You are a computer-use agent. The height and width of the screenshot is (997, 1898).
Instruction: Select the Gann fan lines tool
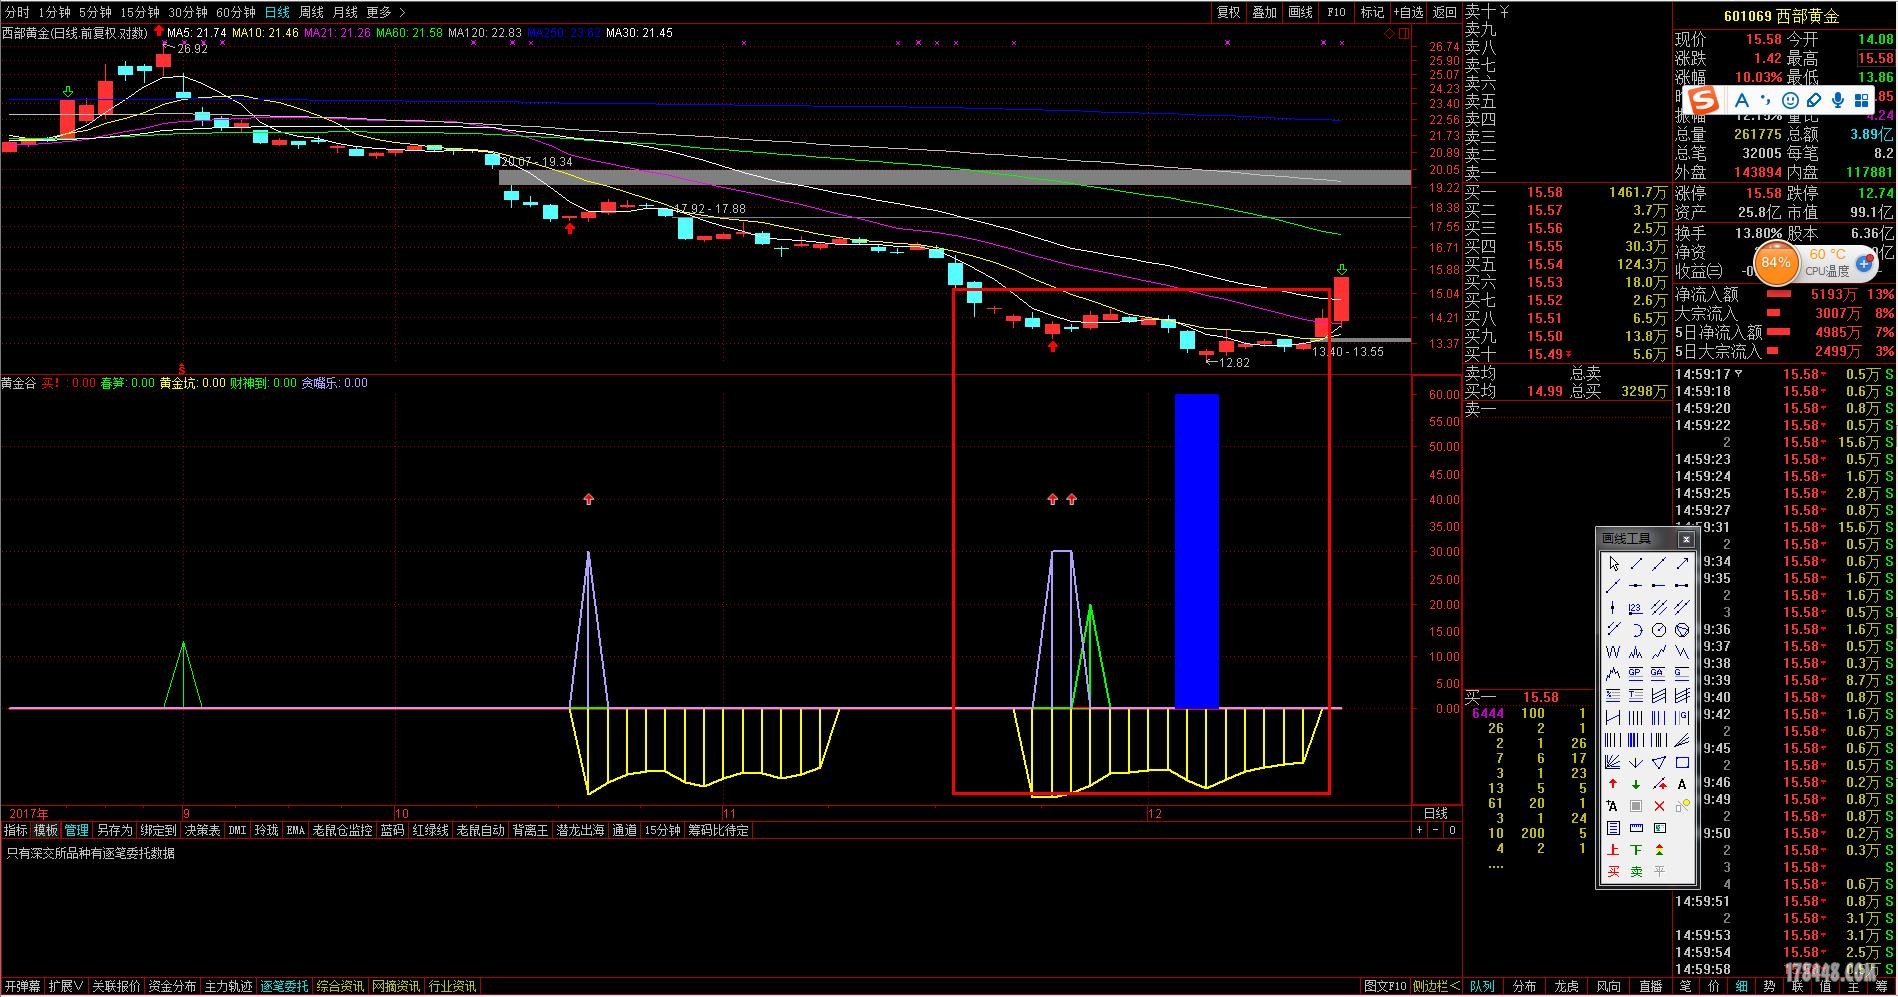click(1613, 762)
